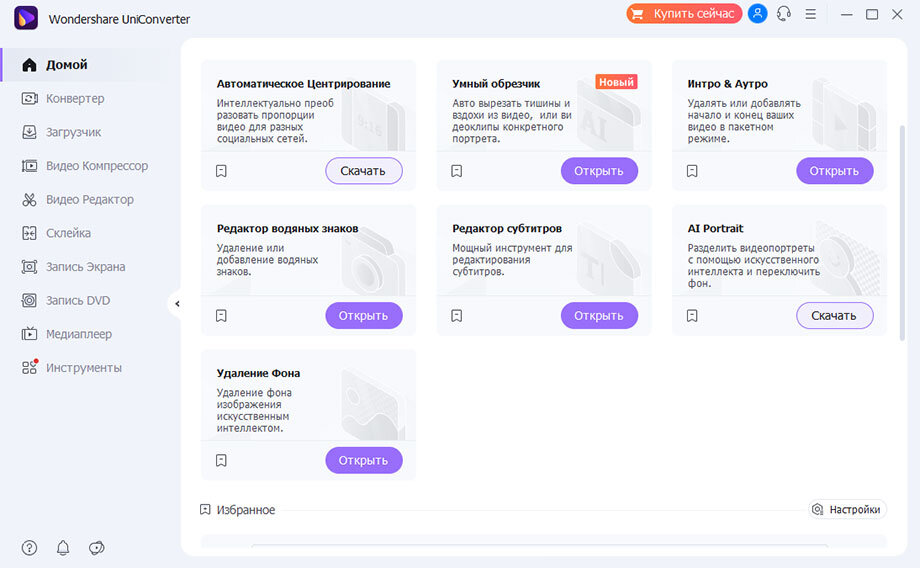Click the help question mark icon

coord(29,548)
